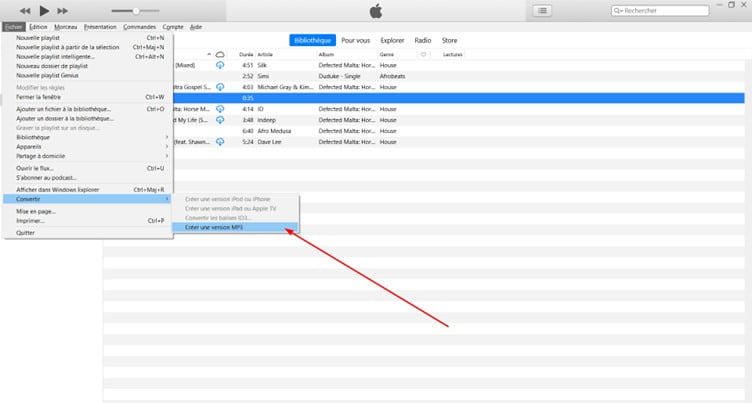Sort by the heart (love) column header
Screen dimensions: 752x403
click(423, 55)
